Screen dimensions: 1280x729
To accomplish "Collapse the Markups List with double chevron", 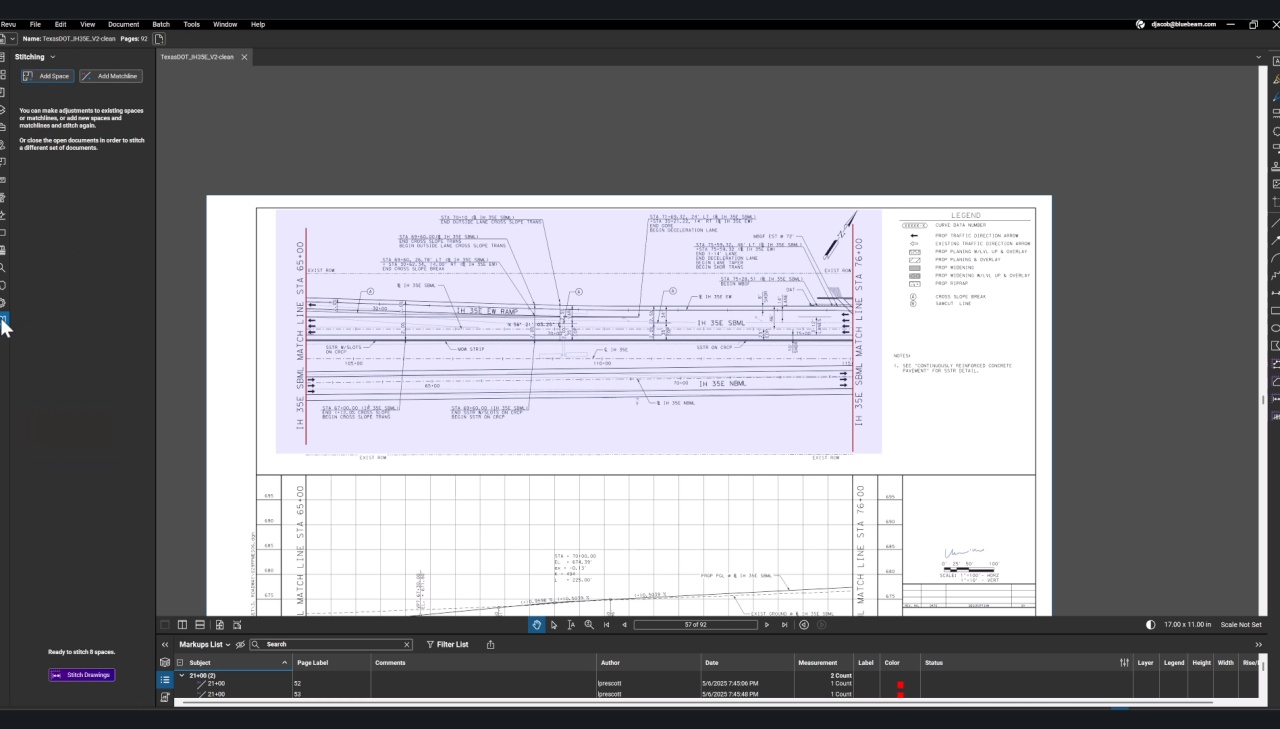I will coord(165,645).
